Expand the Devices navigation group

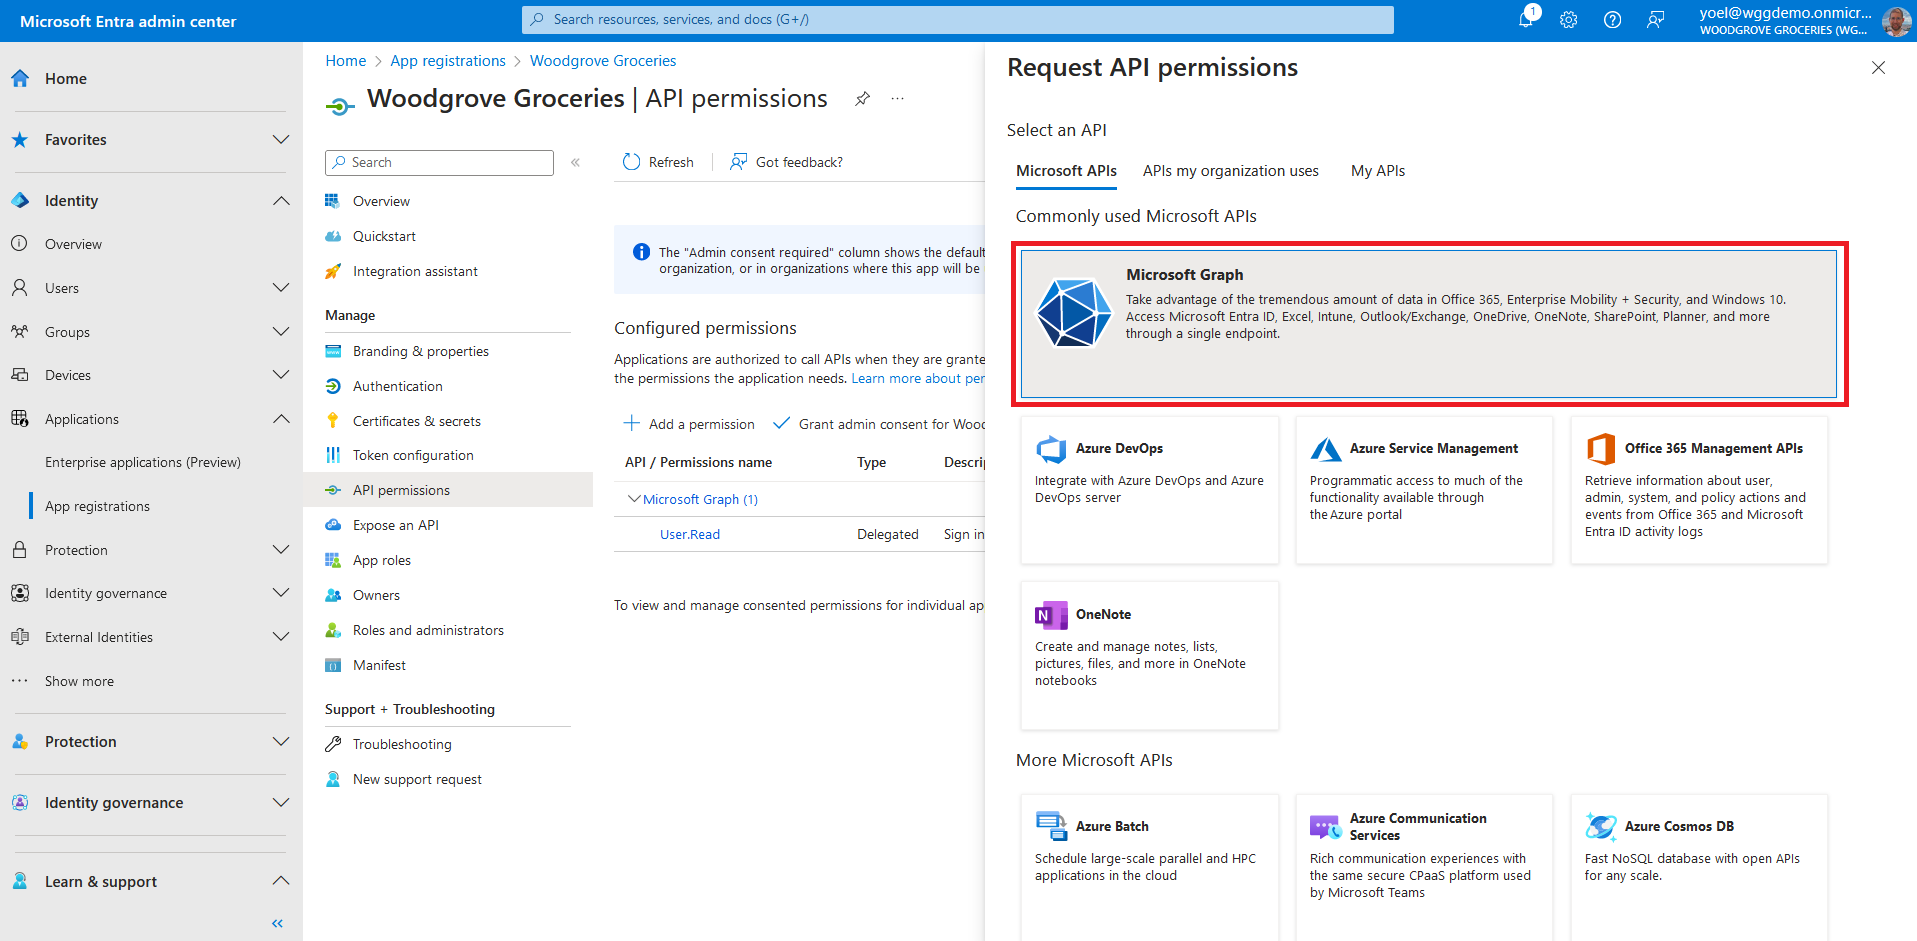(281, 375)
